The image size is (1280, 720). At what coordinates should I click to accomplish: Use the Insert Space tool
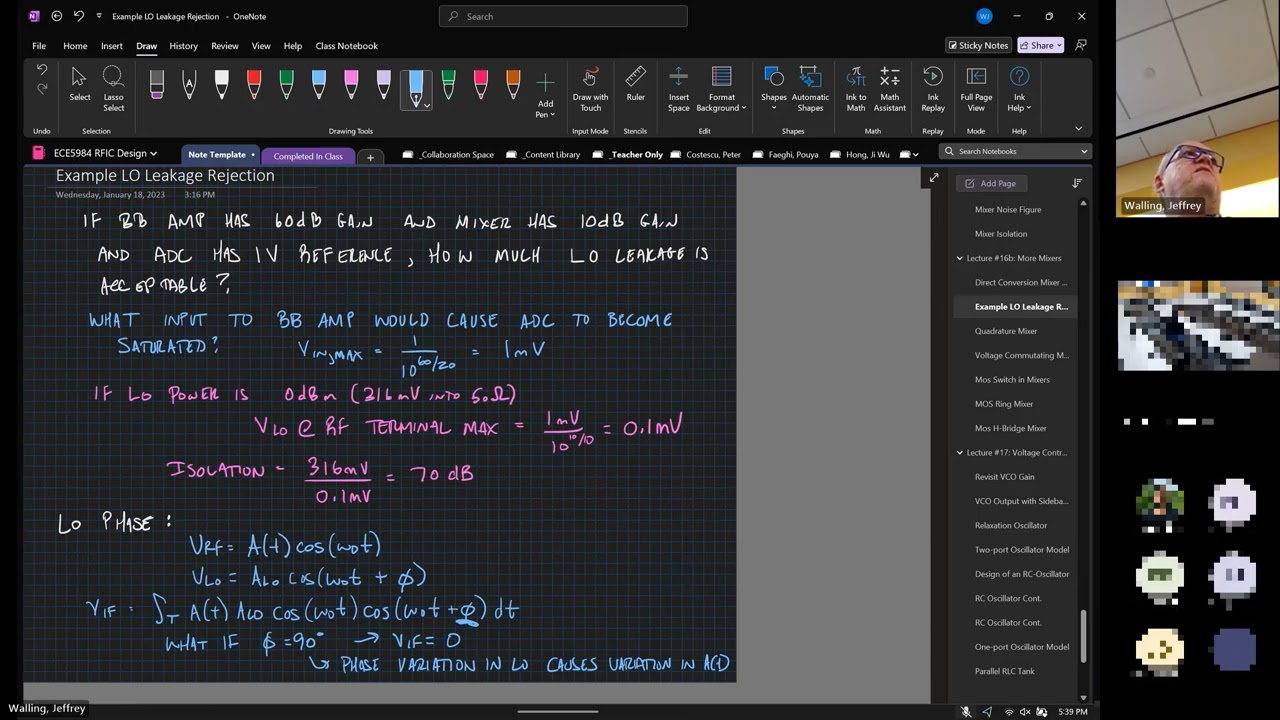[678, 89]
